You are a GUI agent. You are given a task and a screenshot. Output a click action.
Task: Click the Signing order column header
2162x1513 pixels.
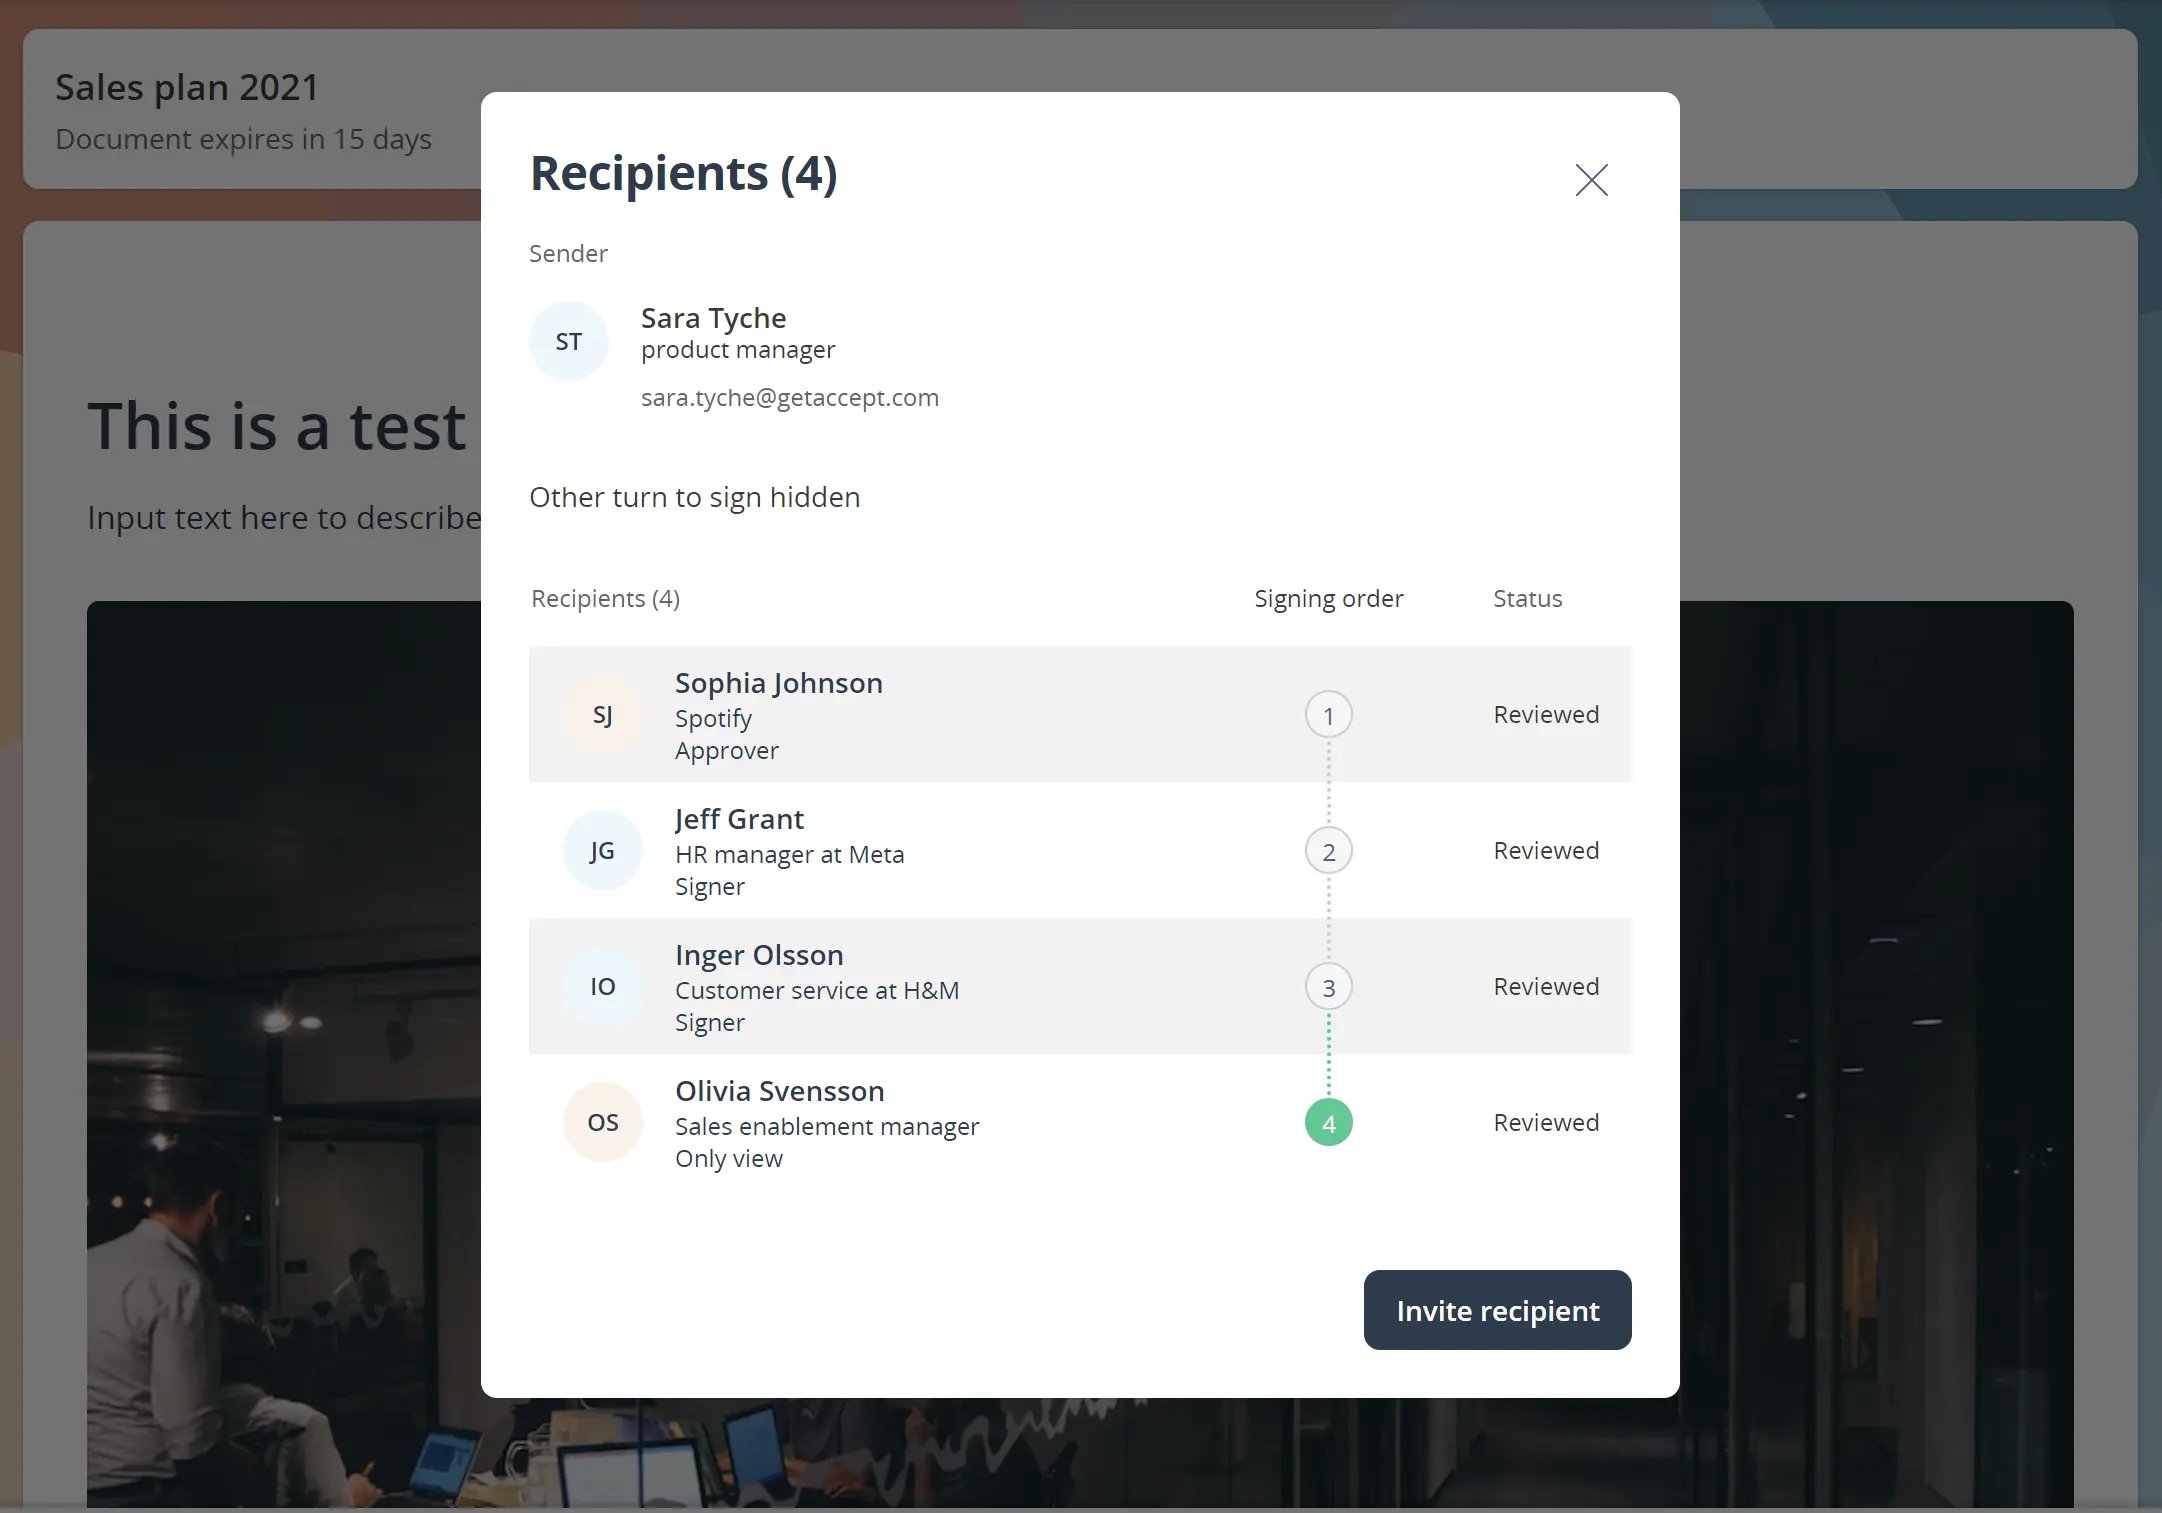1329,599
